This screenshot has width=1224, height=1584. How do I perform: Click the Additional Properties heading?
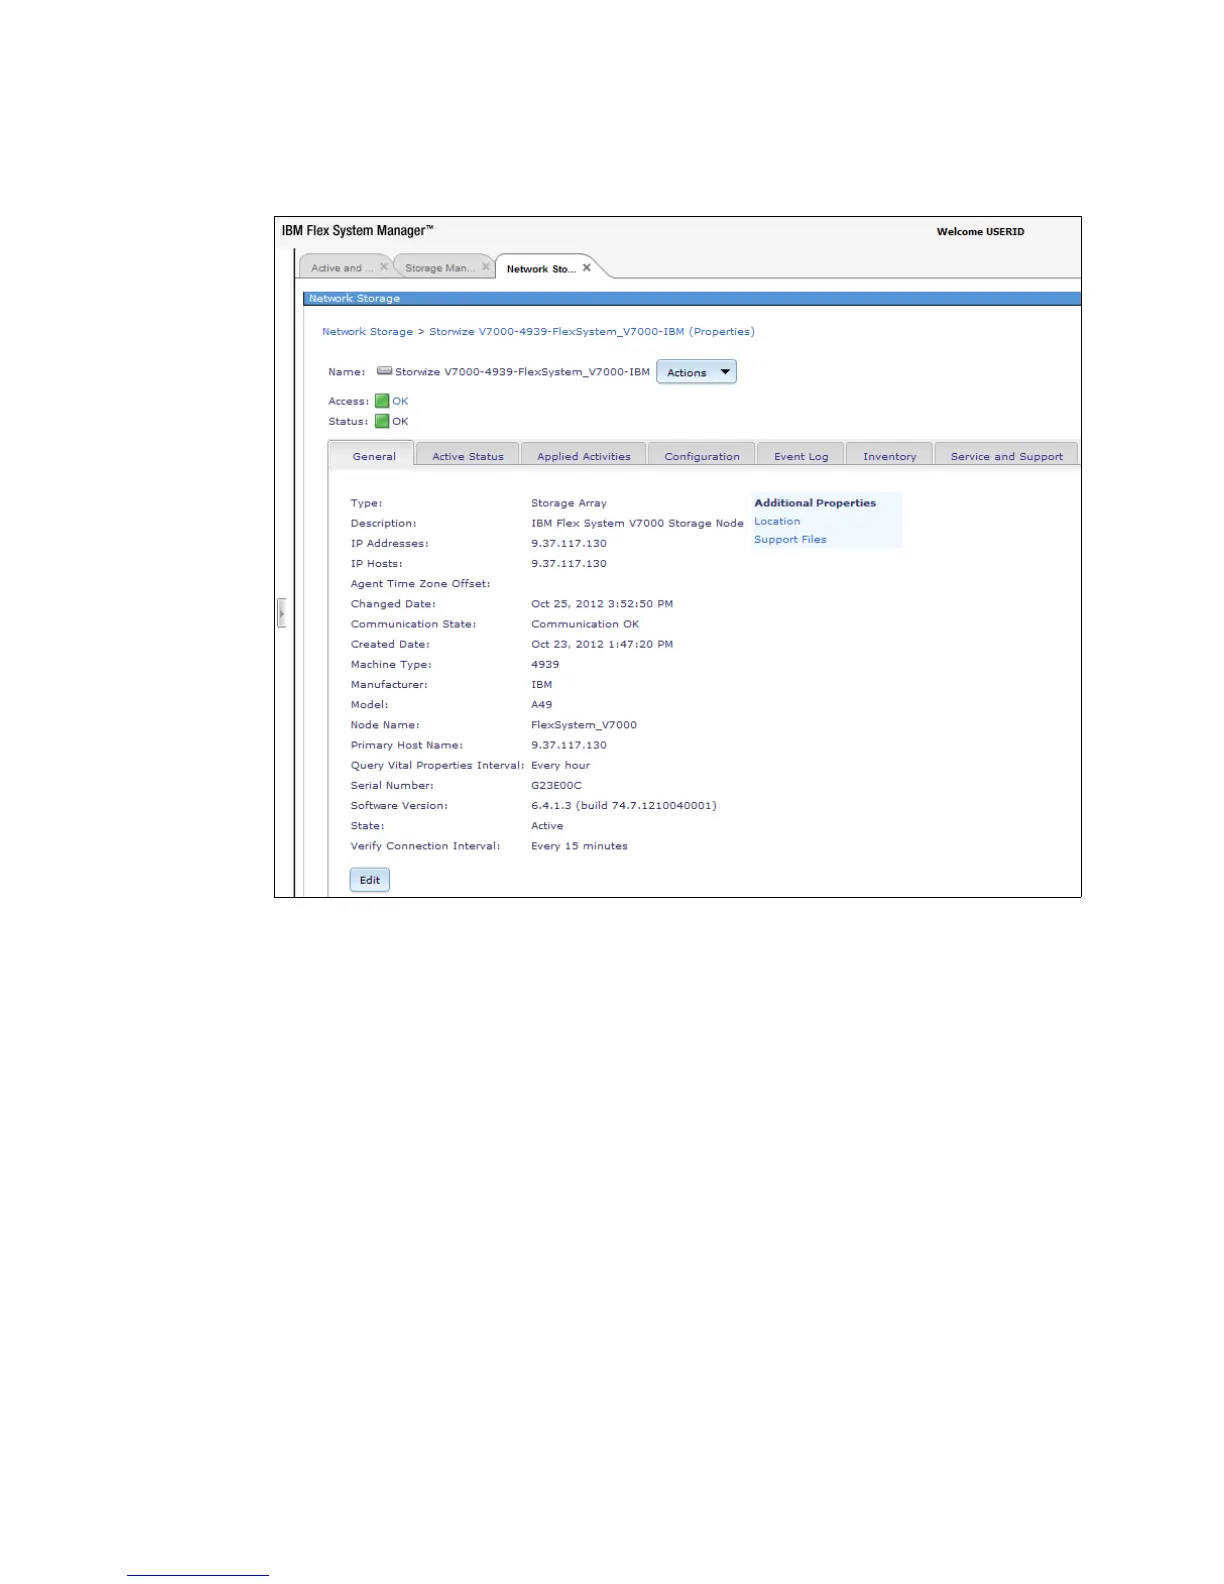[815, 503]
